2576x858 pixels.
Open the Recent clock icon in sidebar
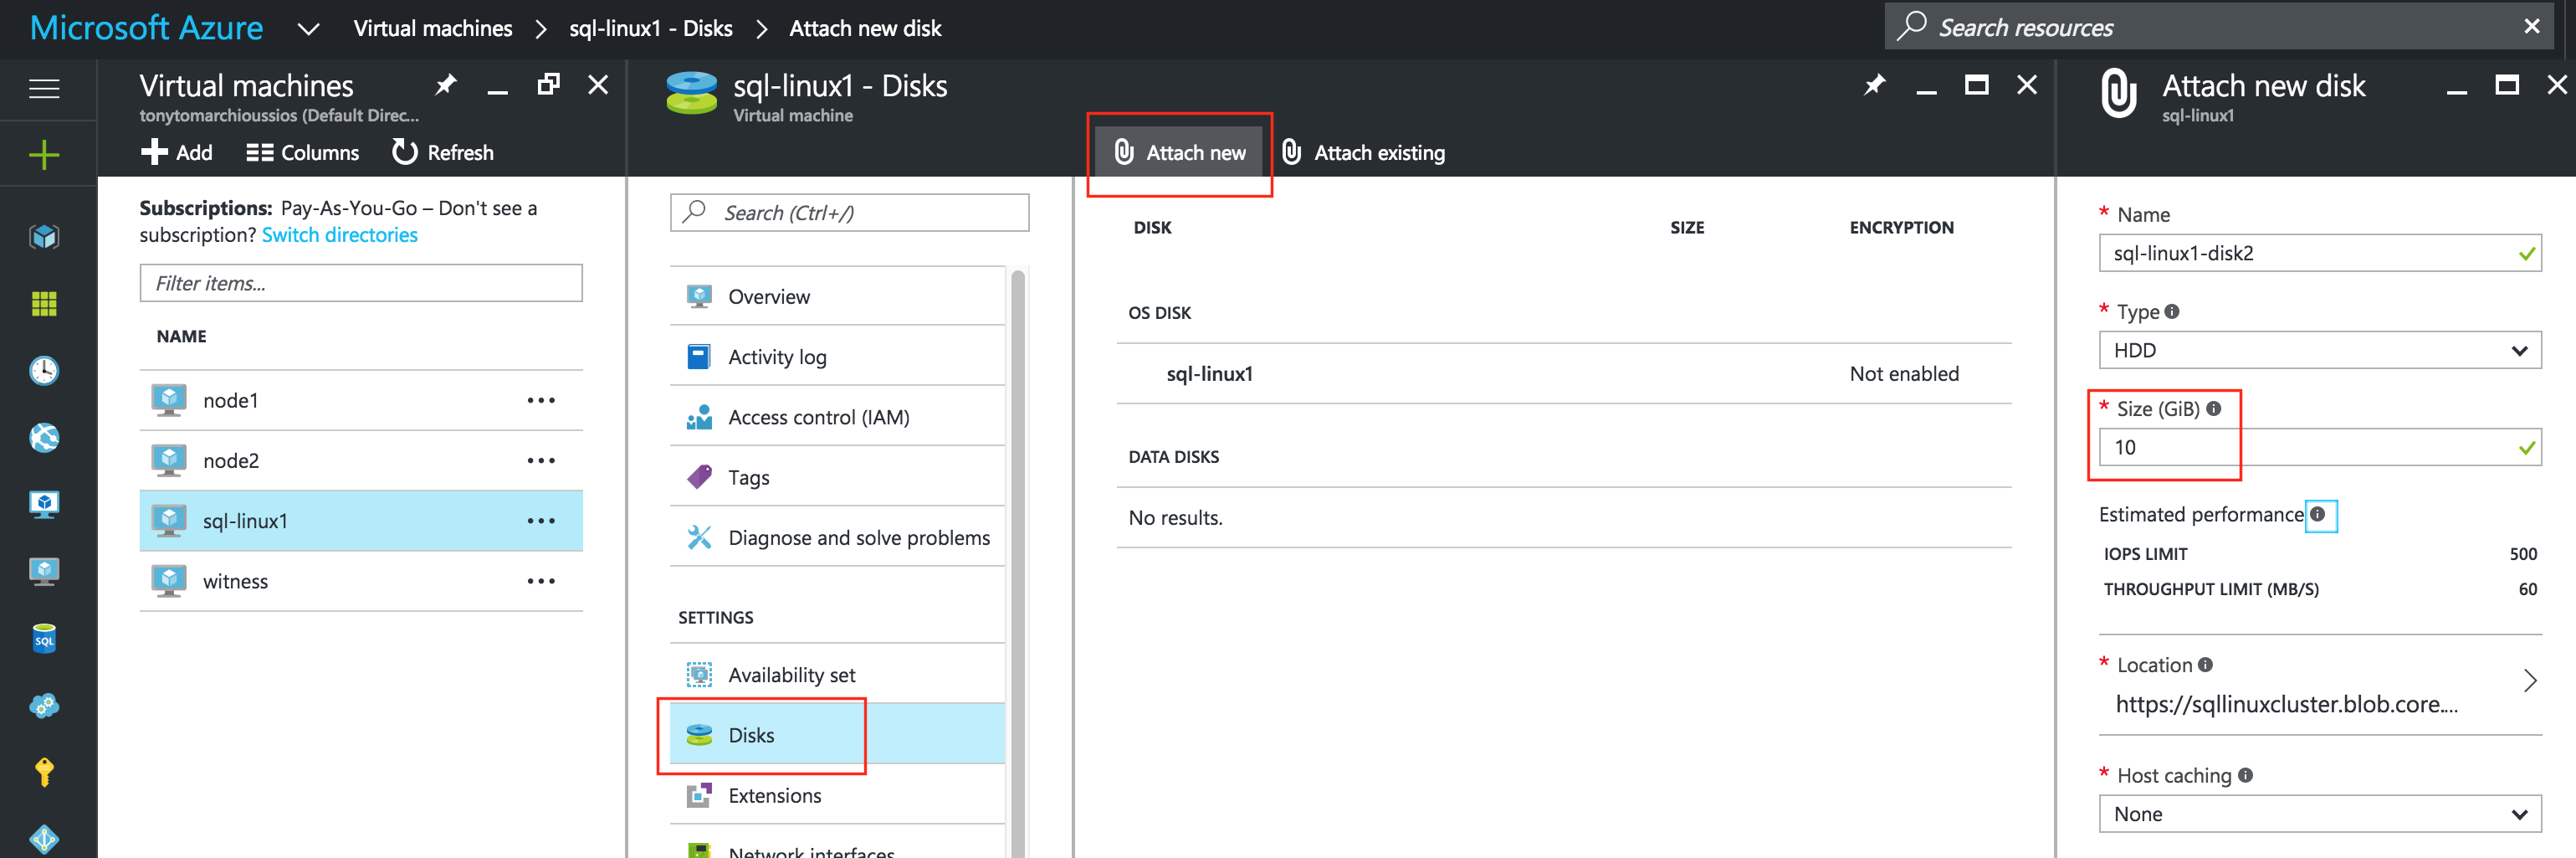click(x=44, y=371)
